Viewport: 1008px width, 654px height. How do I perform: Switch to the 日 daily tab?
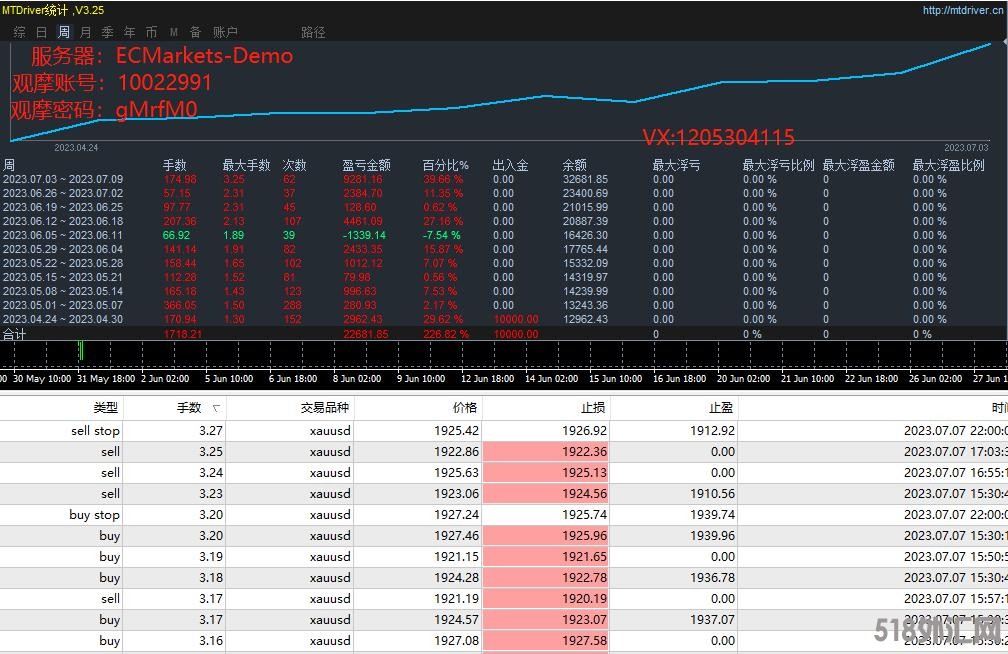pos(42,32)
